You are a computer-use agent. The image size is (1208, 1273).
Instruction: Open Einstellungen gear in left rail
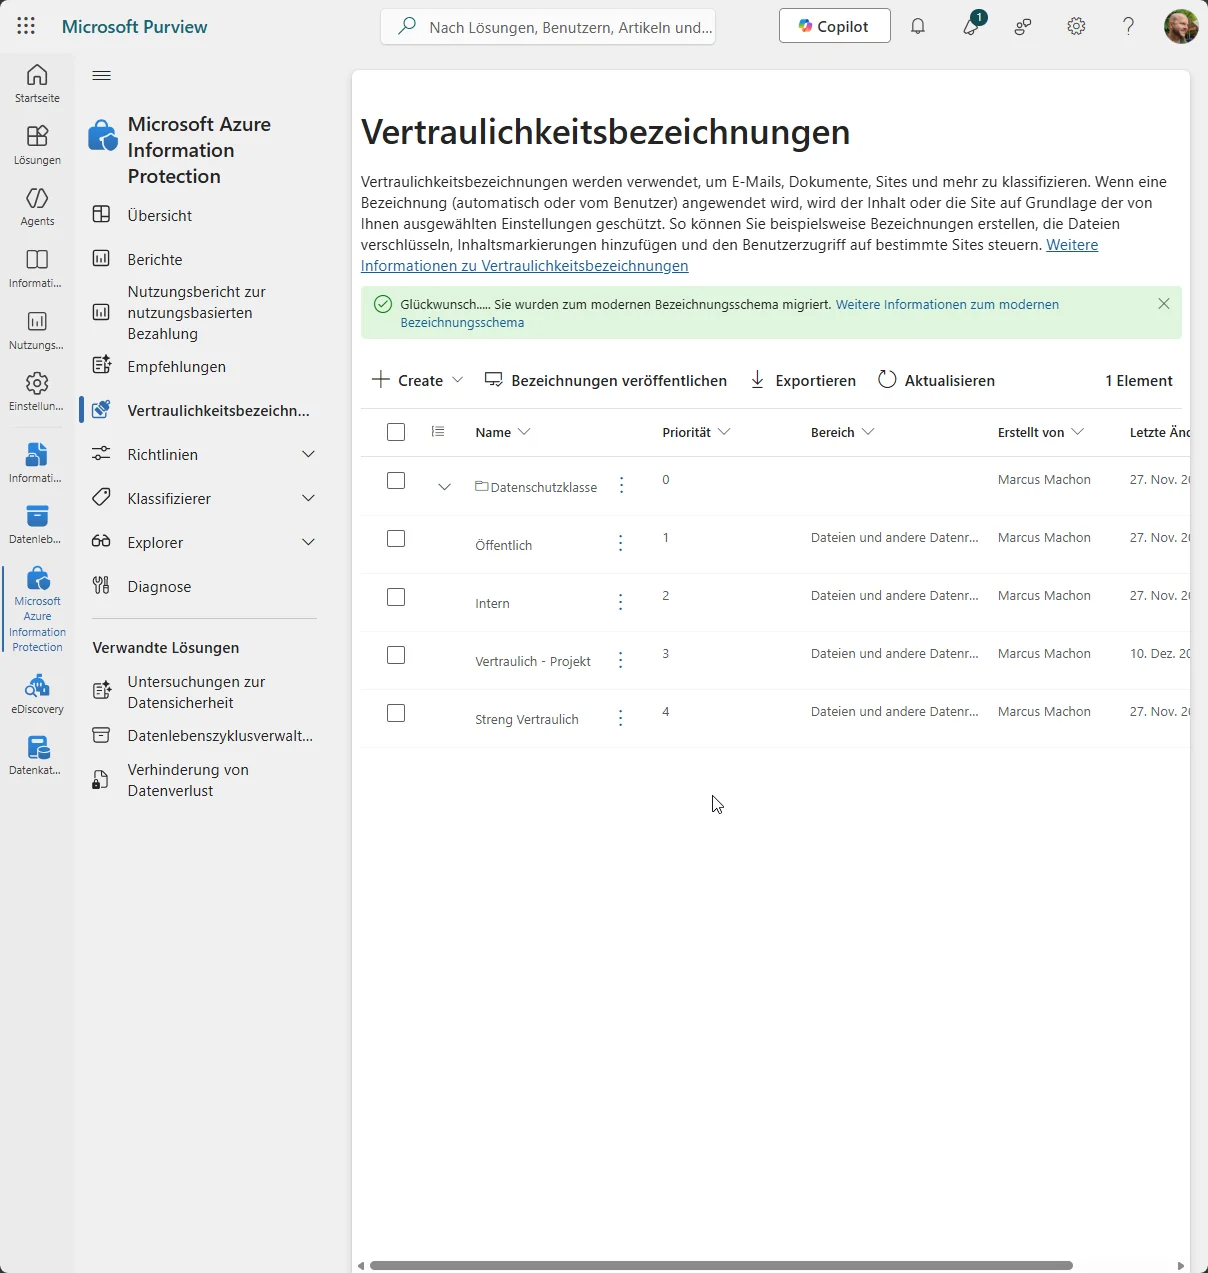pyautogui.click(x=37, y=392)
